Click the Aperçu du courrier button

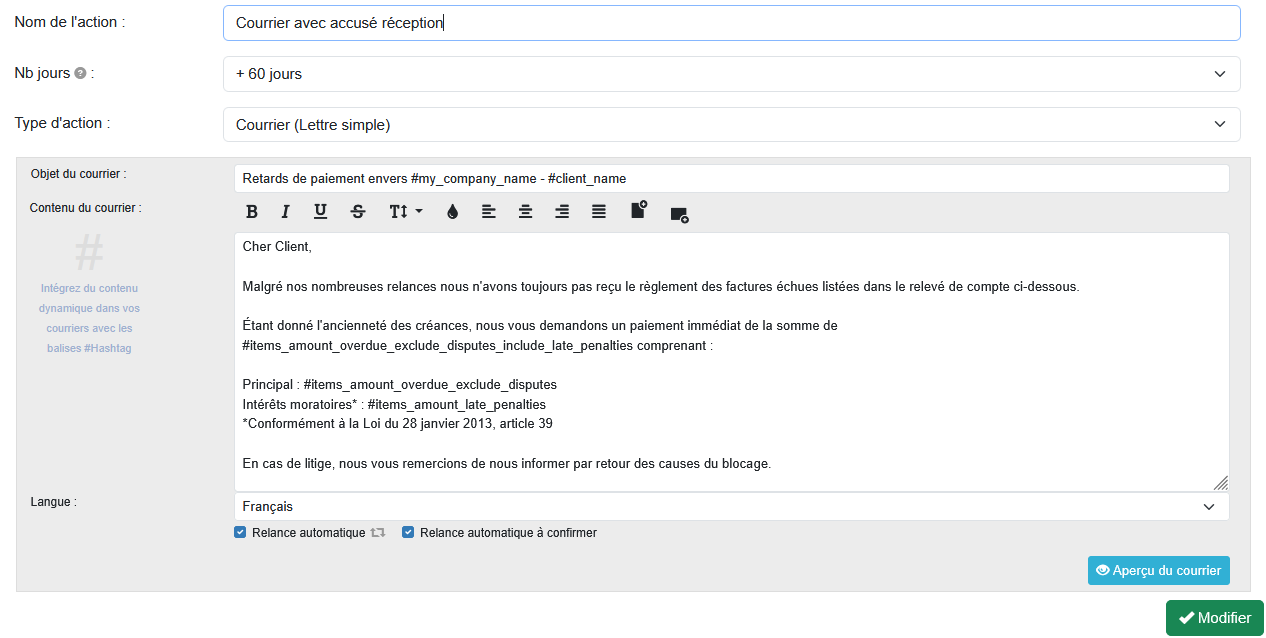point(1158,570)
